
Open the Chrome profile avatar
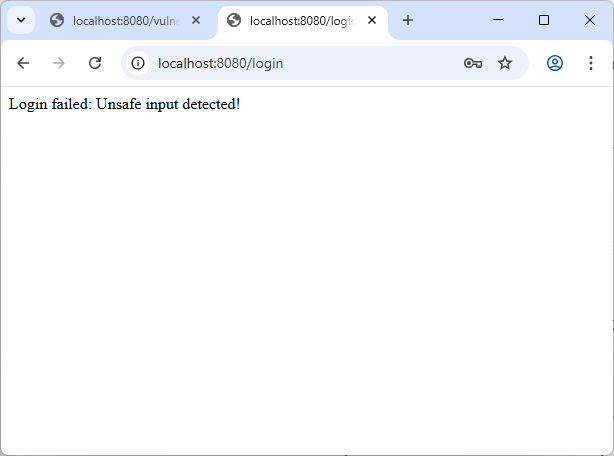pos(555,63)
